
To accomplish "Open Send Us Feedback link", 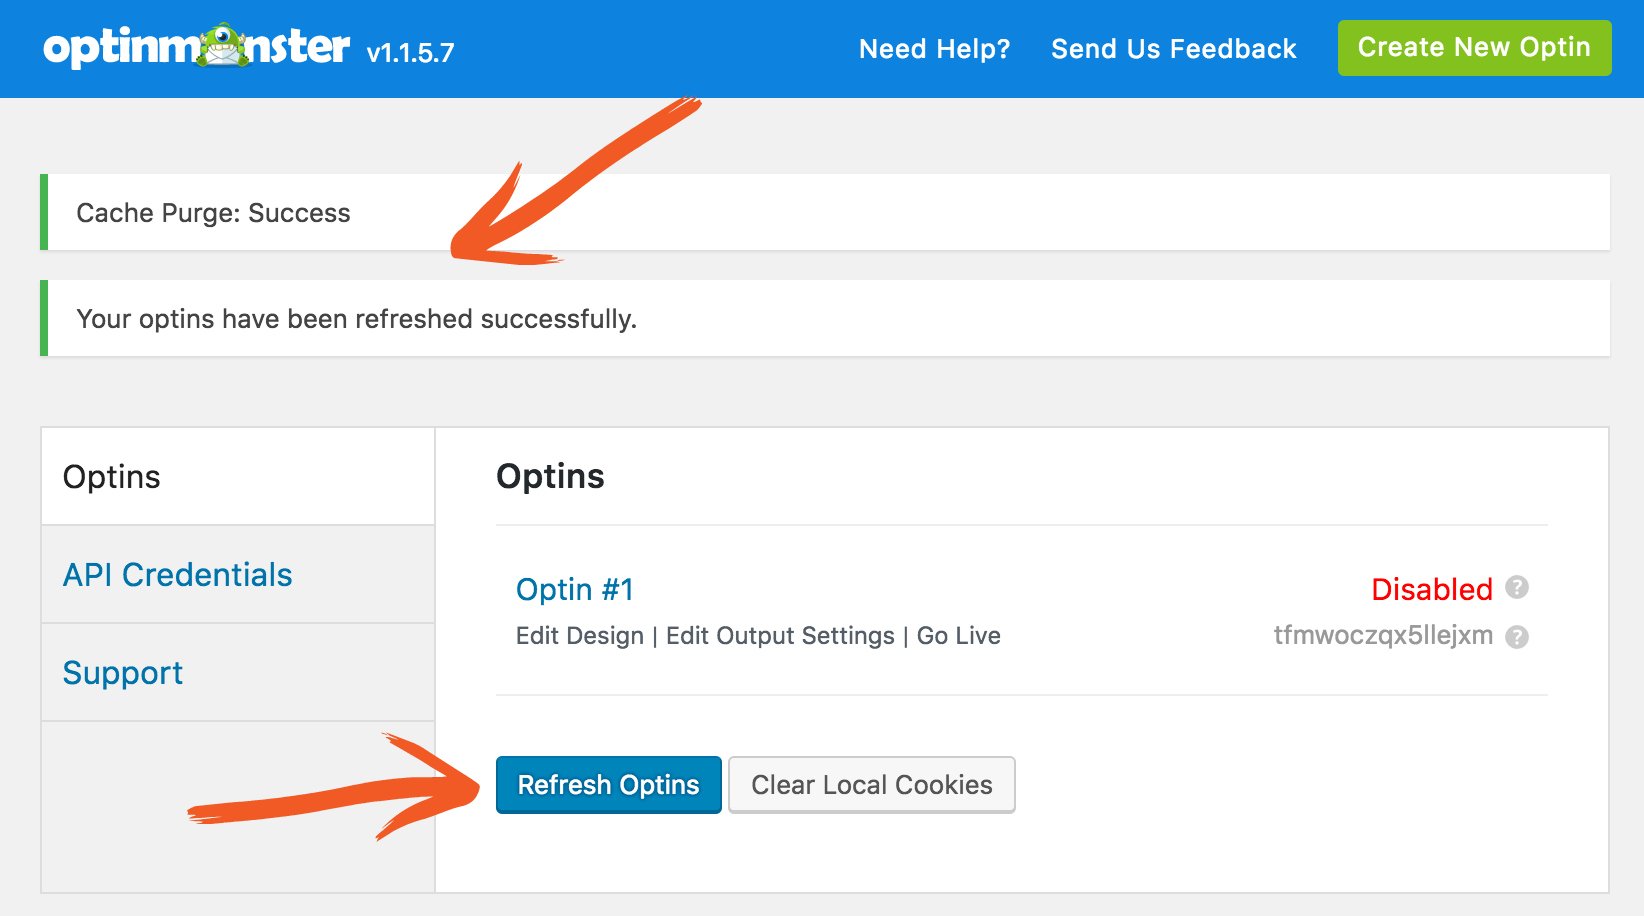I will coord(1173,48).
